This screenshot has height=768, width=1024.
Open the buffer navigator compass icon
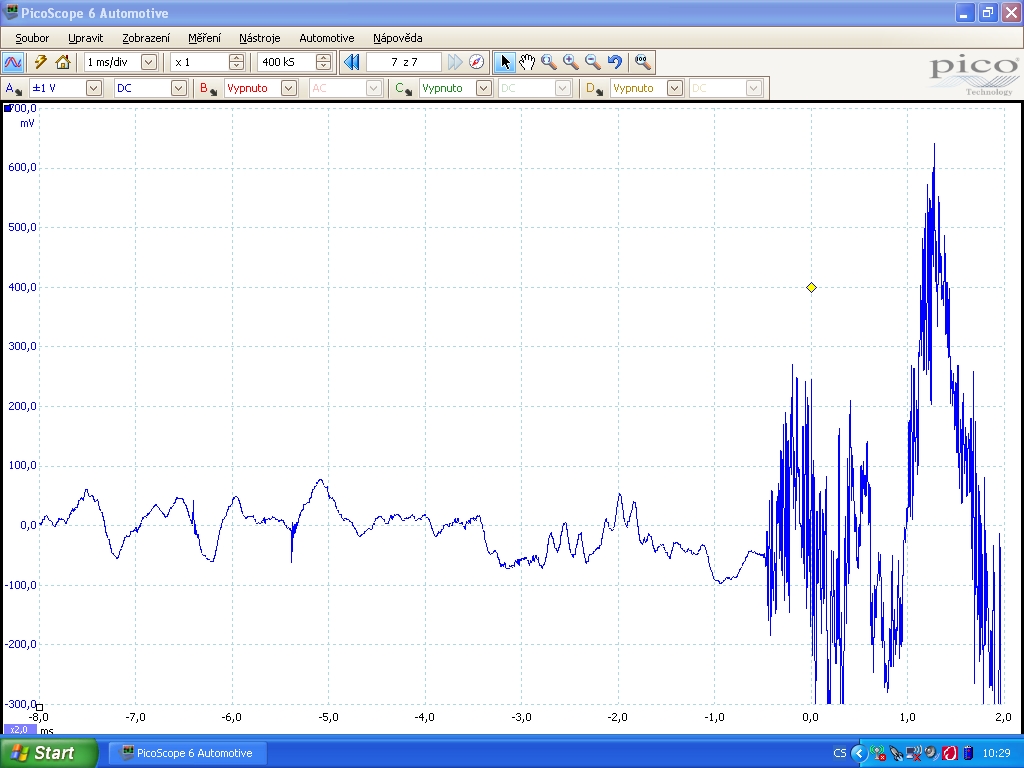(477, 62)
